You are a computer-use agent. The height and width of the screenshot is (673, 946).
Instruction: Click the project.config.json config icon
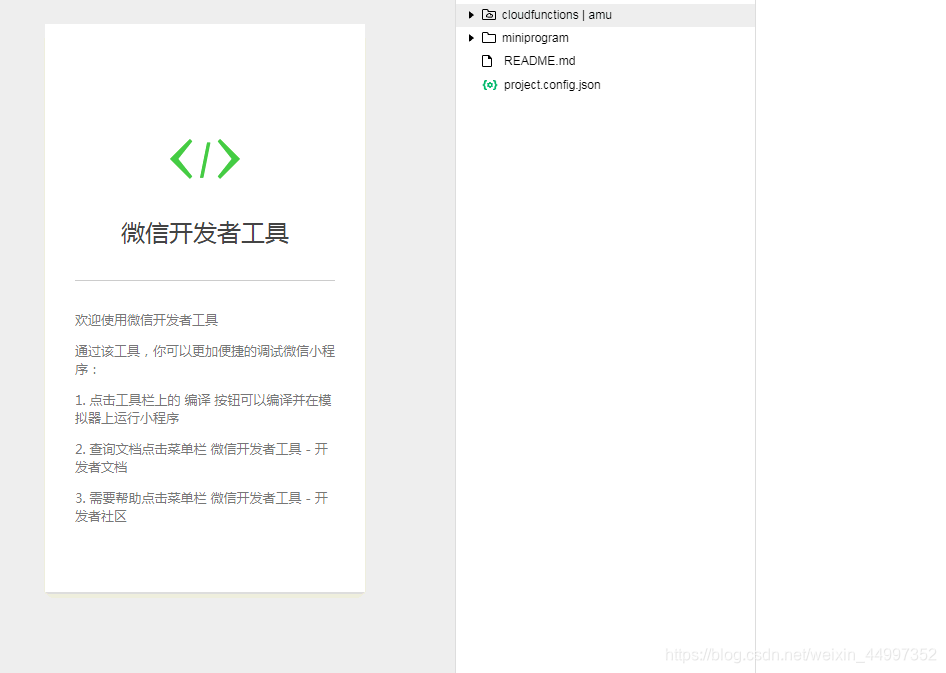pos(489,85)
